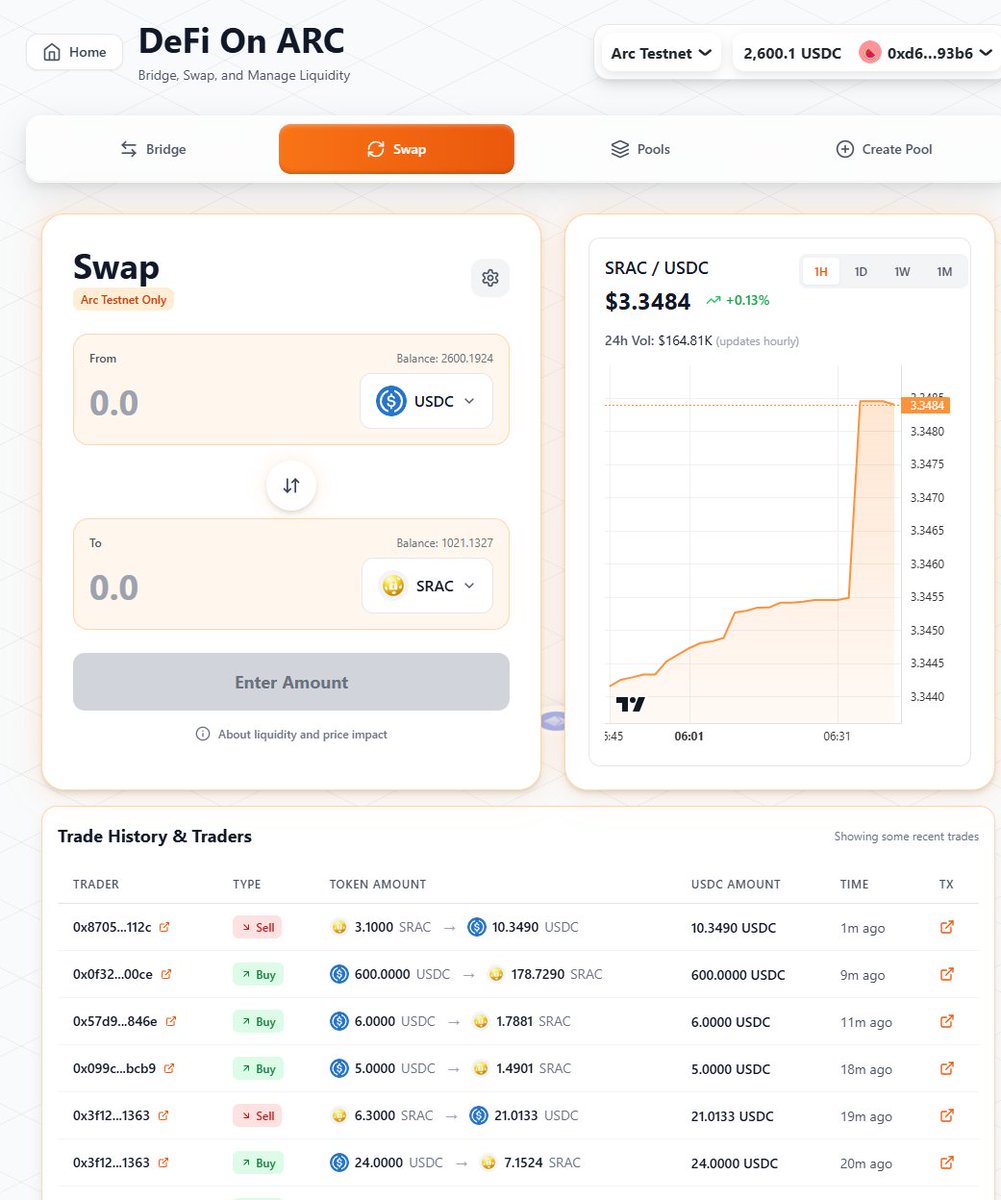Open the Arc Testnet network dropdown
Screen dimensions: 1001x1200
point(661,53)
